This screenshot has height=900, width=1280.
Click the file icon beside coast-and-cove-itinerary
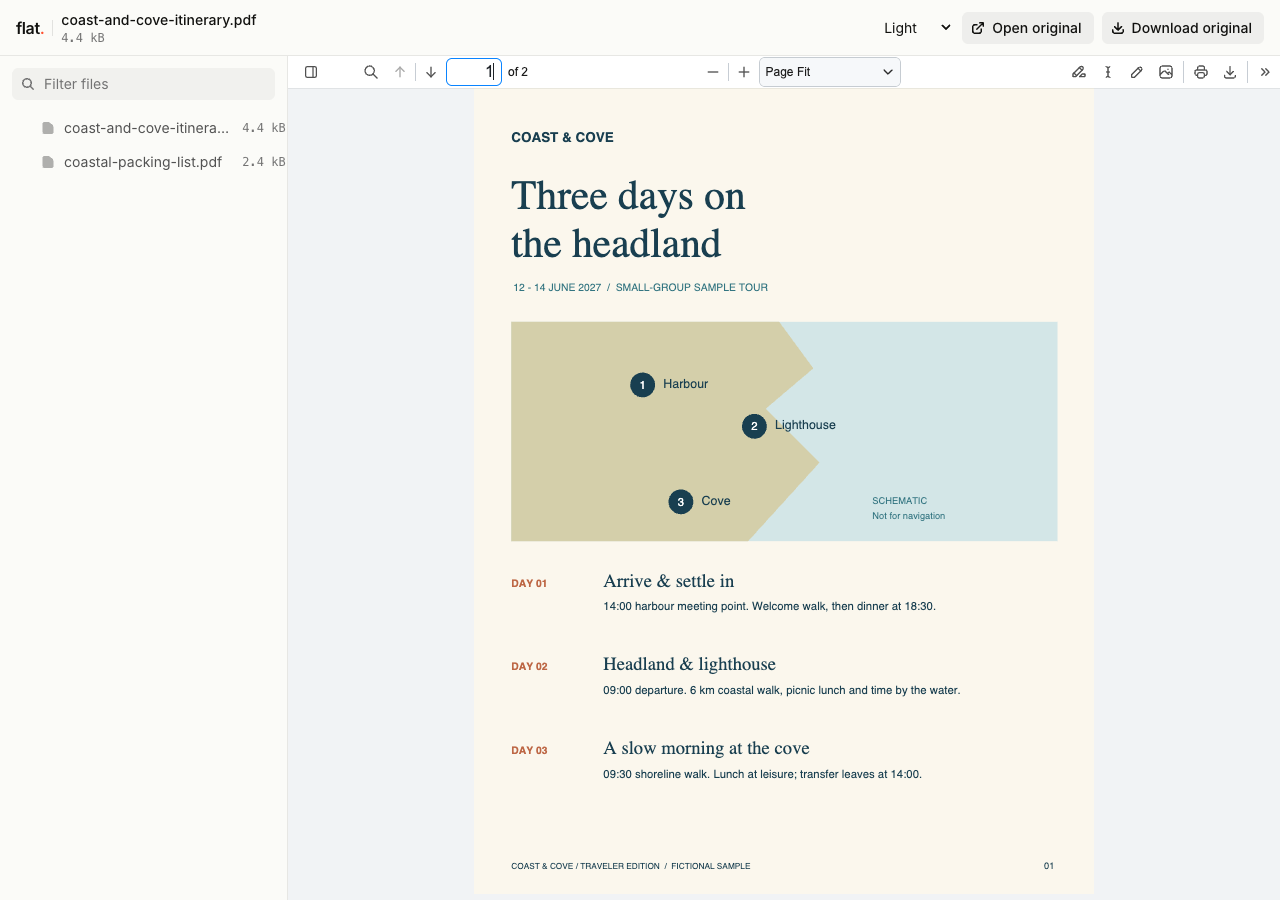click(48, 128)
